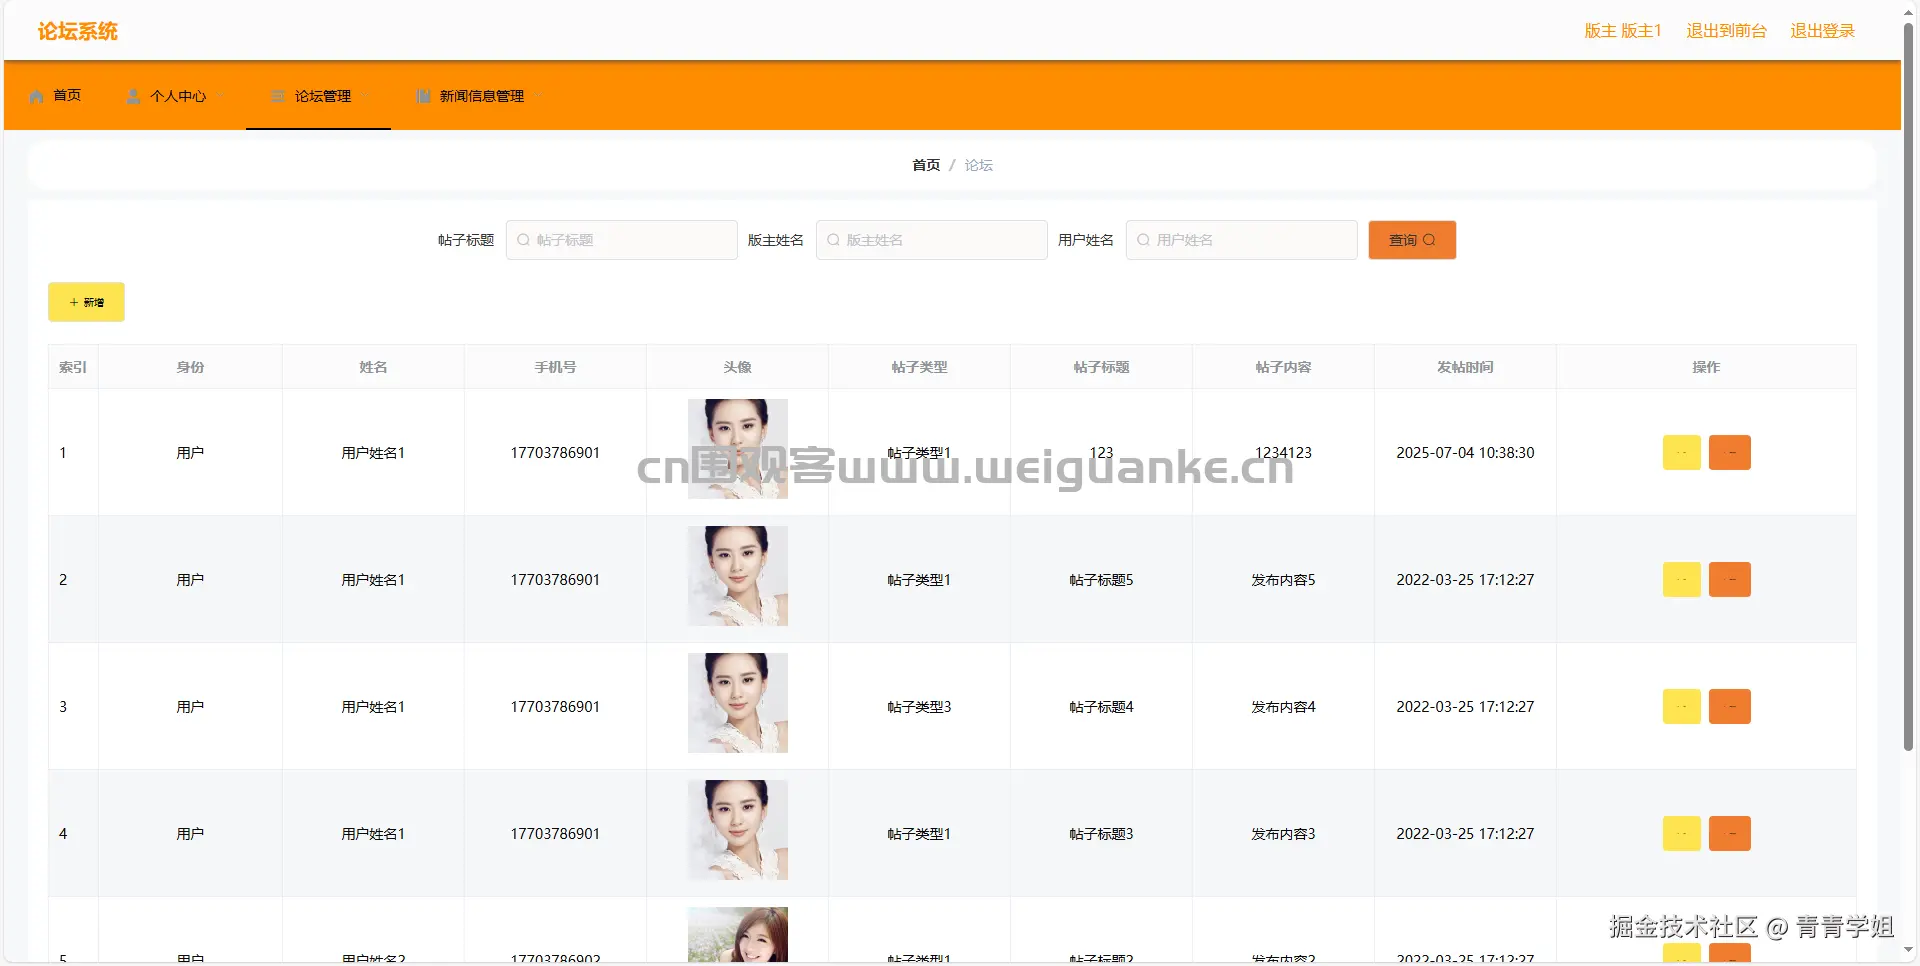
Task: Click the 新增 add button
Action: pos(86,302)
